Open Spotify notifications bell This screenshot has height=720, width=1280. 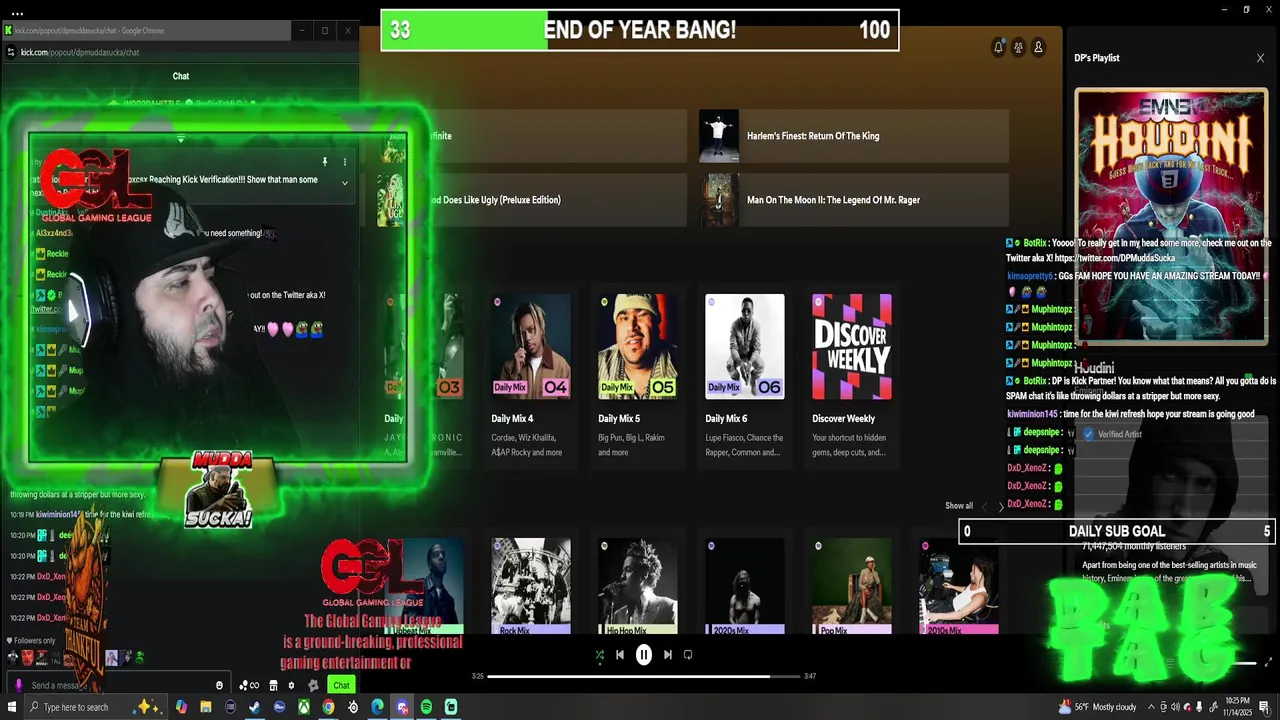pos(998,47)
